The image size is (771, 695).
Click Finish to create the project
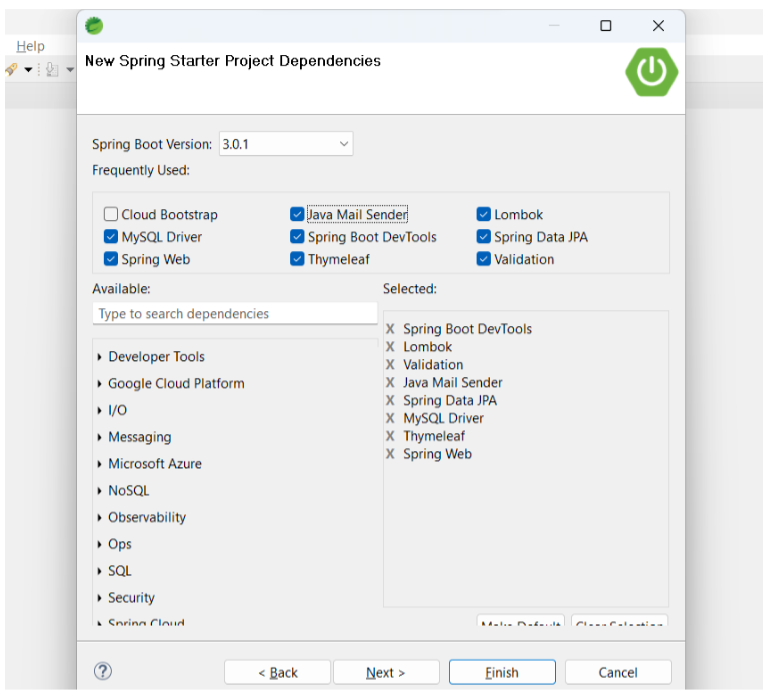502,672
